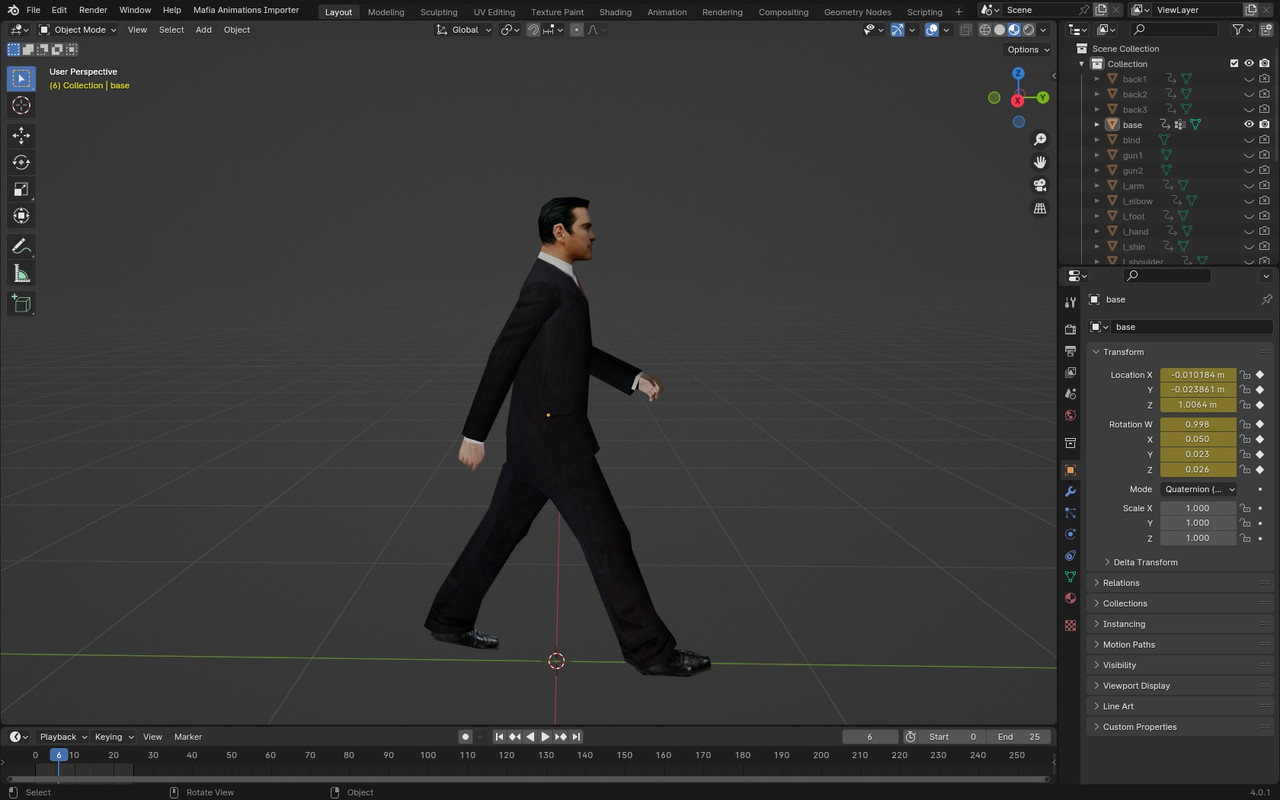Expand the Motion Paths panel
Screen dimensions: 1280x800
1128,645
